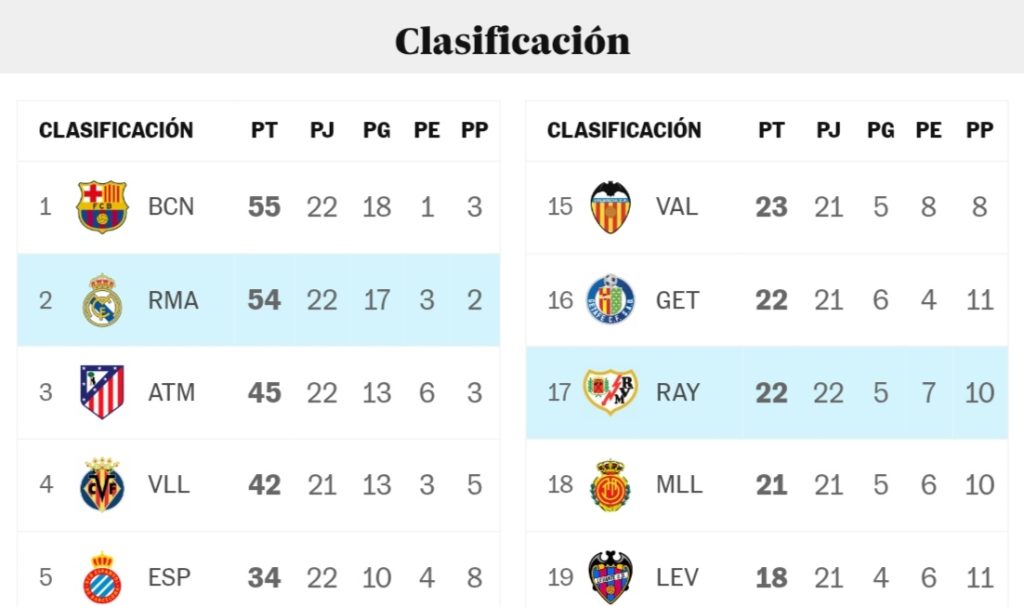Click Barcelona's 55 points value

pos(264,207)
